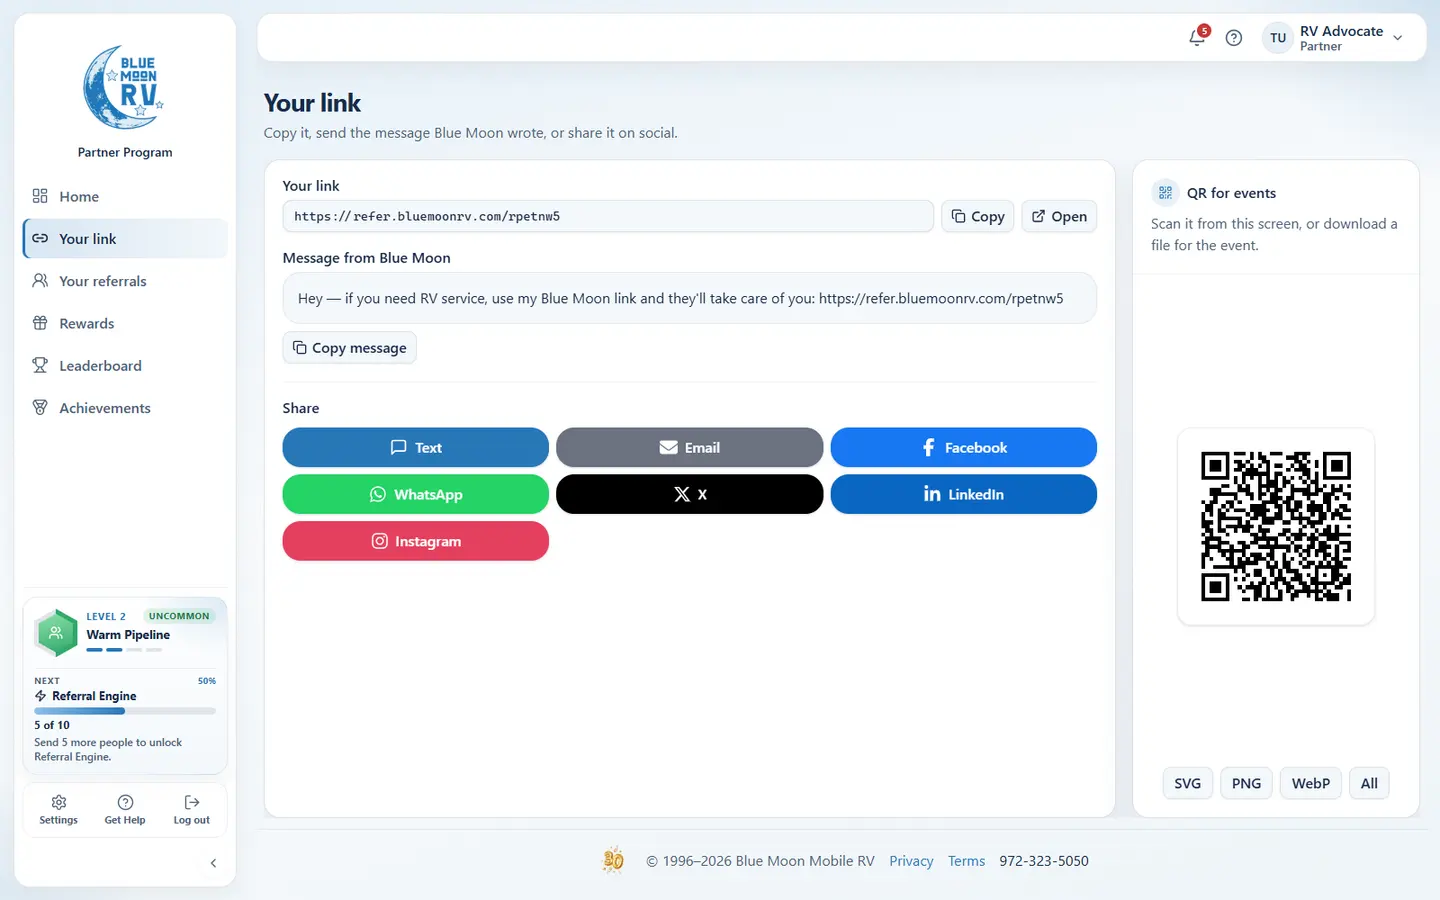Click the Warm Pipeline level step indicator
Screen dimensions: 1440x900
pyautogui.click(x=124, y=650)
